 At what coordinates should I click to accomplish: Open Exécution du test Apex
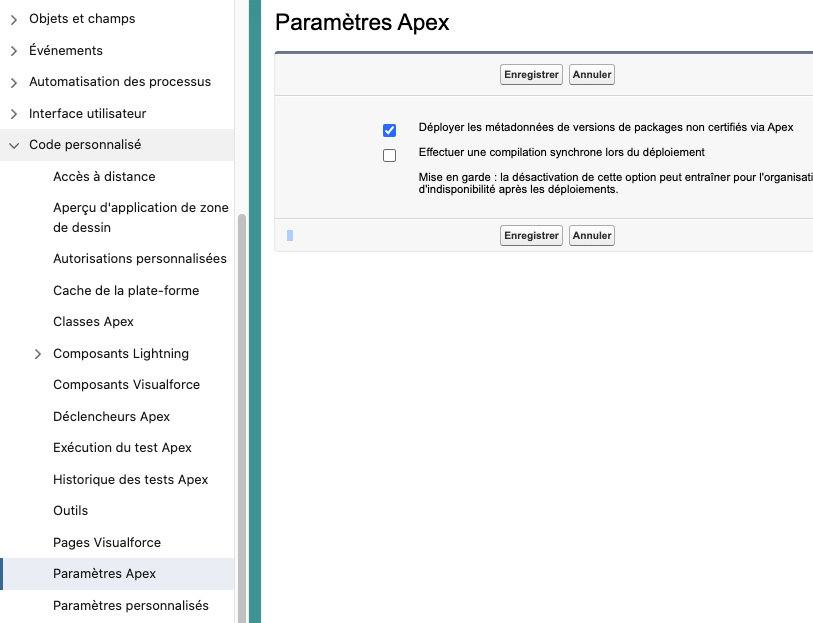coord(120,447)
